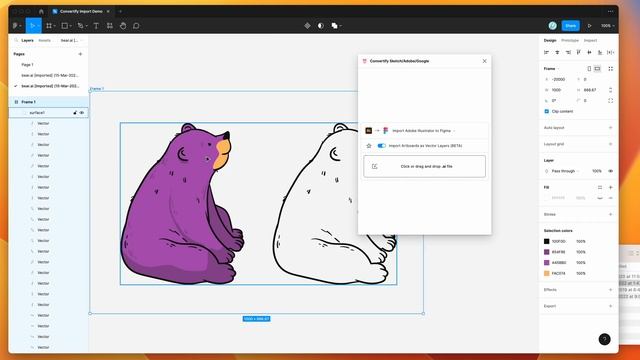
Task: Toggle layer visibility eye in Layer section
Action: [611, 171]
